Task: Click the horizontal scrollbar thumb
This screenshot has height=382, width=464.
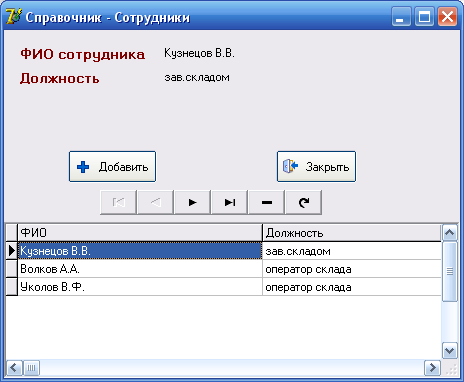Action: tap(31, 368)
